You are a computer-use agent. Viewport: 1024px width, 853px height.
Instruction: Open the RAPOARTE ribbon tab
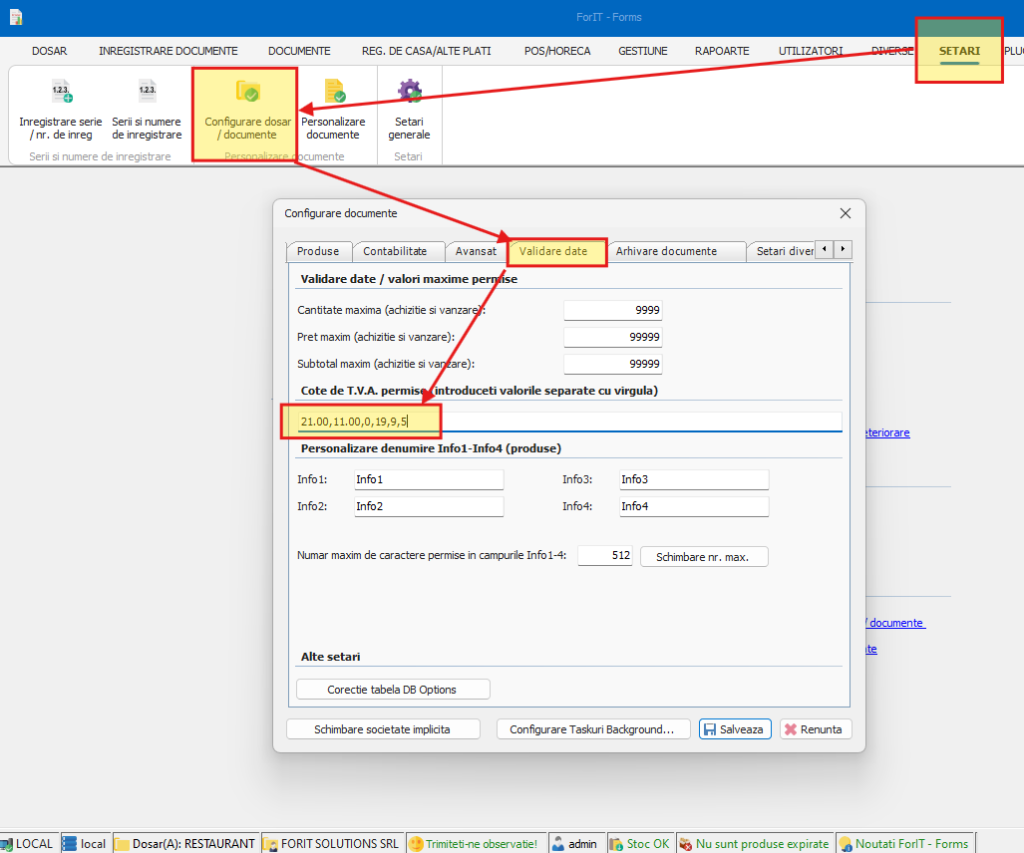(722, 51)
